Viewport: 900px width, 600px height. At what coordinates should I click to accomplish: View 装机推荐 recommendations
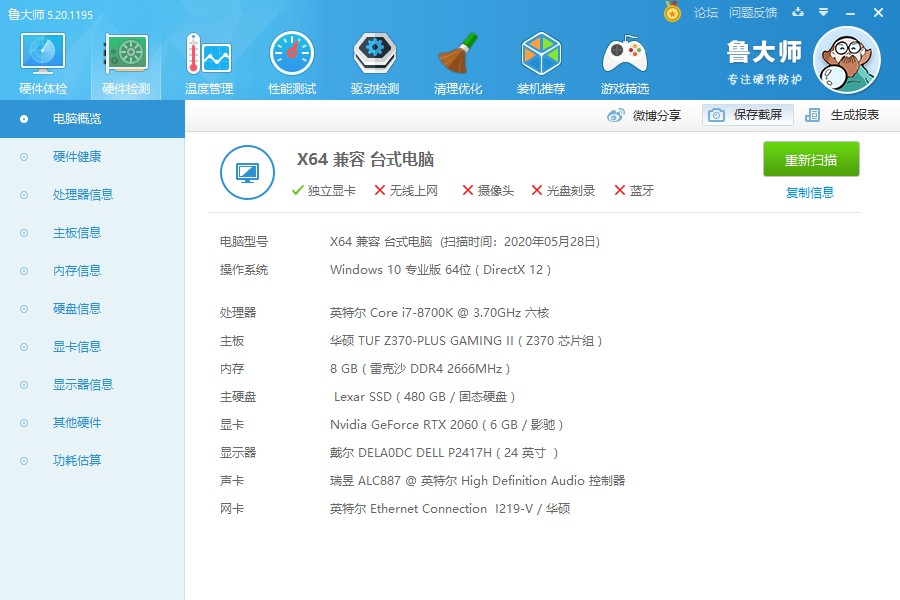tap(541, 60)
